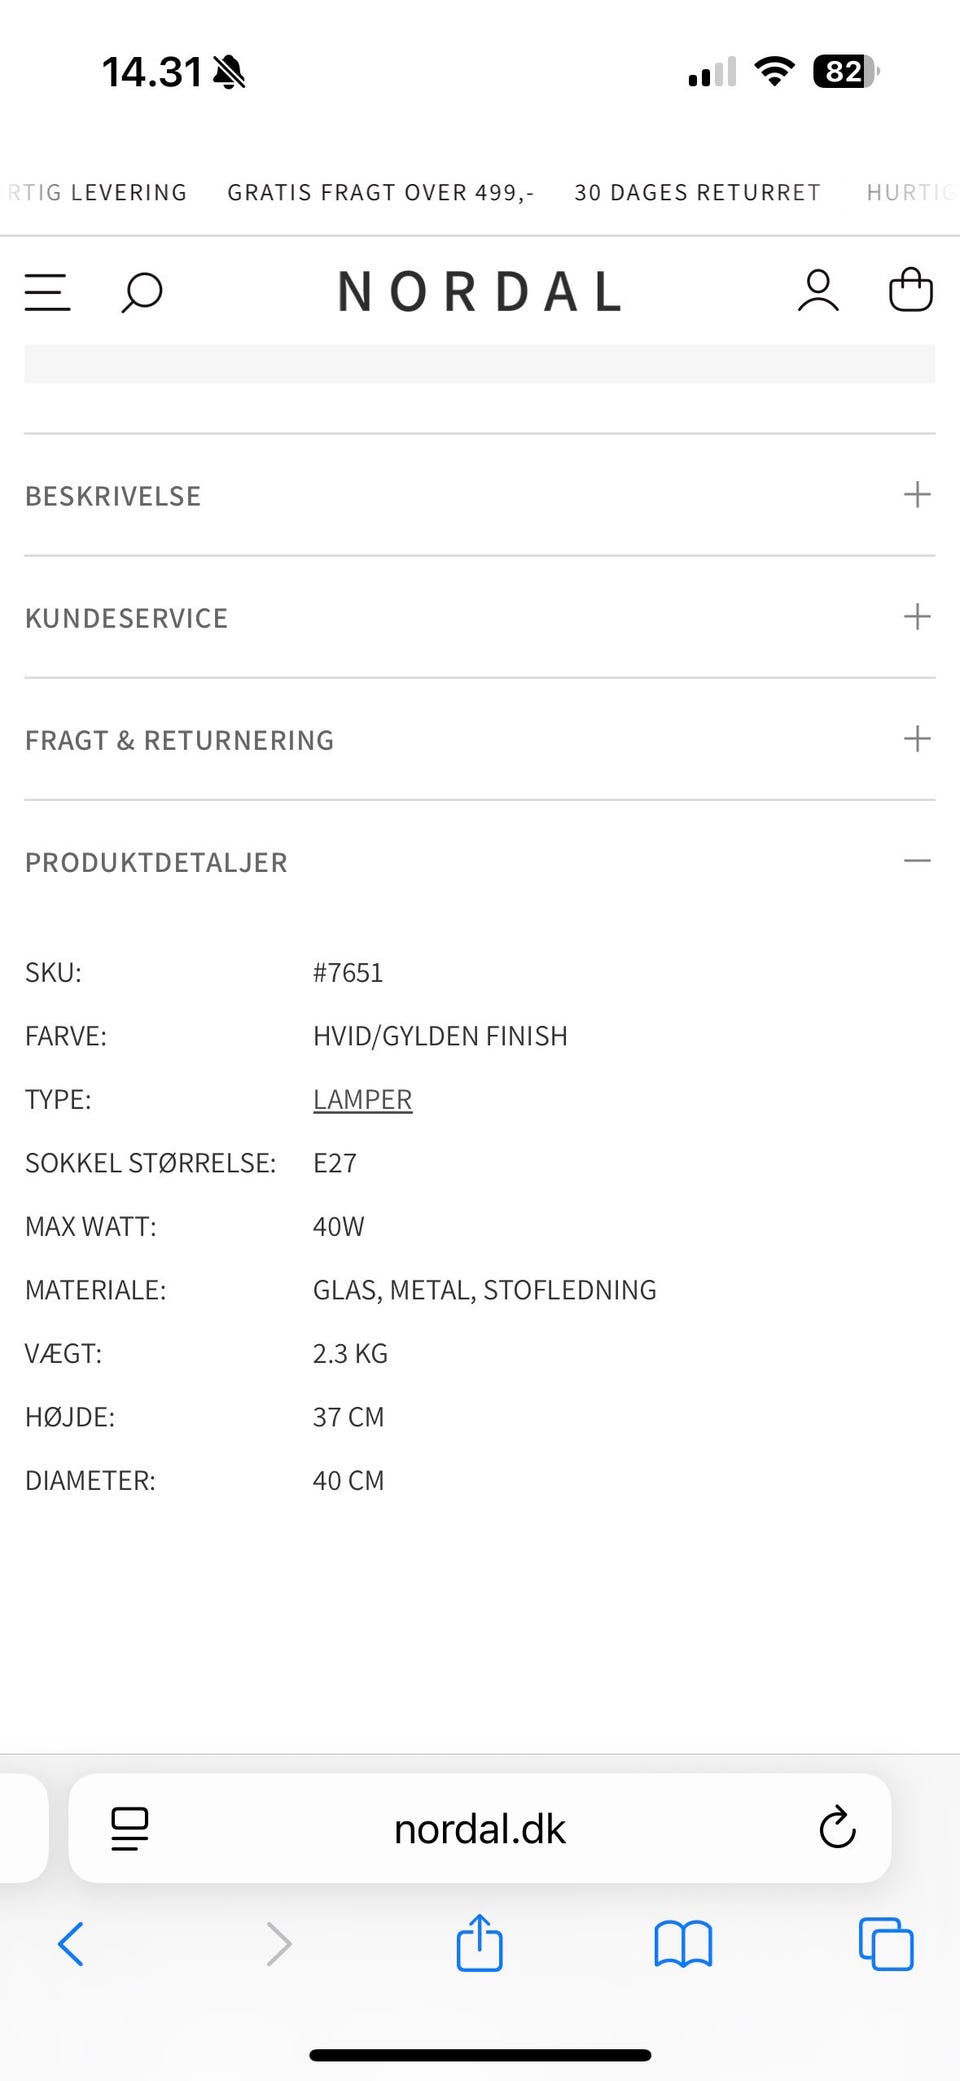Tap the Safari reload page icon
The width and height of the screenshot is (960, 2081).
click(x=837, y=1828)
